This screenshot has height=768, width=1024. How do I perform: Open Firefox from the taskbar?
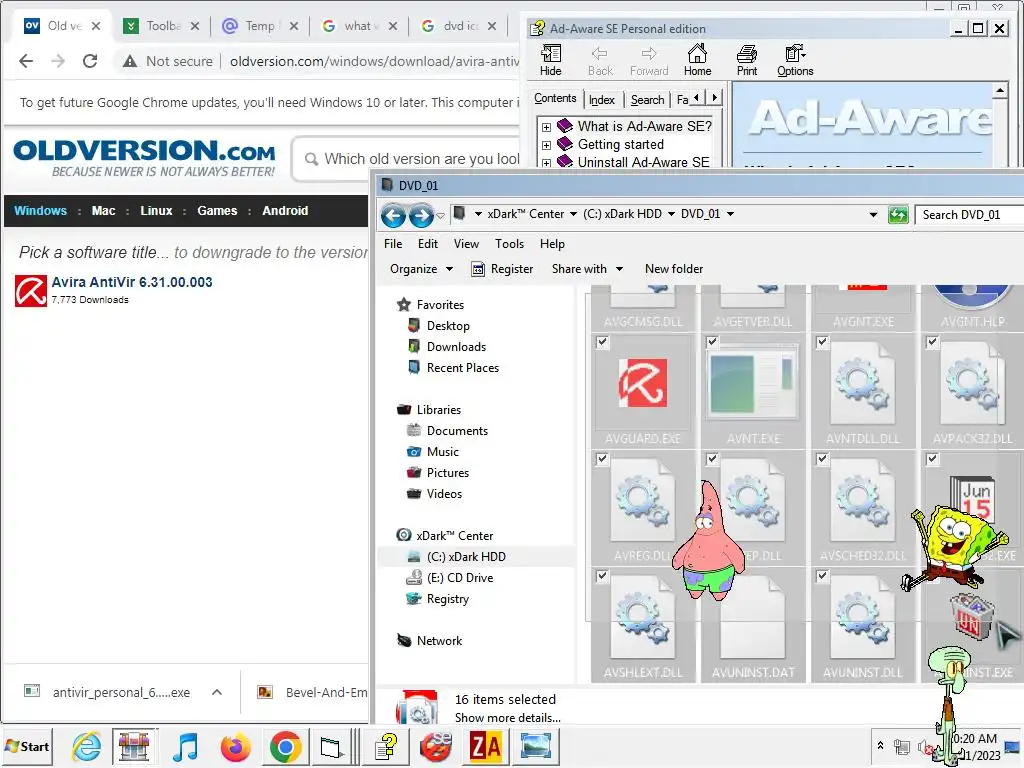click(235, 746)
